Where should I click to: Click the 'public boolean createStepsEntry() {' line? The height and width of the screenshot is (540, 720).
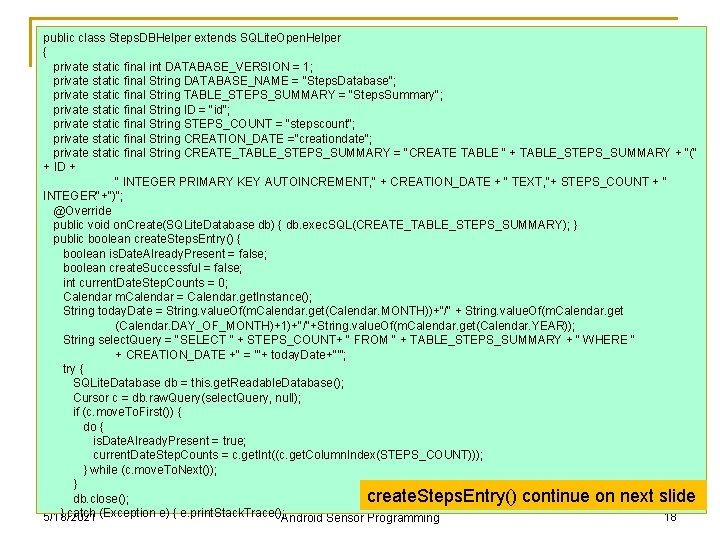point(147,239)
